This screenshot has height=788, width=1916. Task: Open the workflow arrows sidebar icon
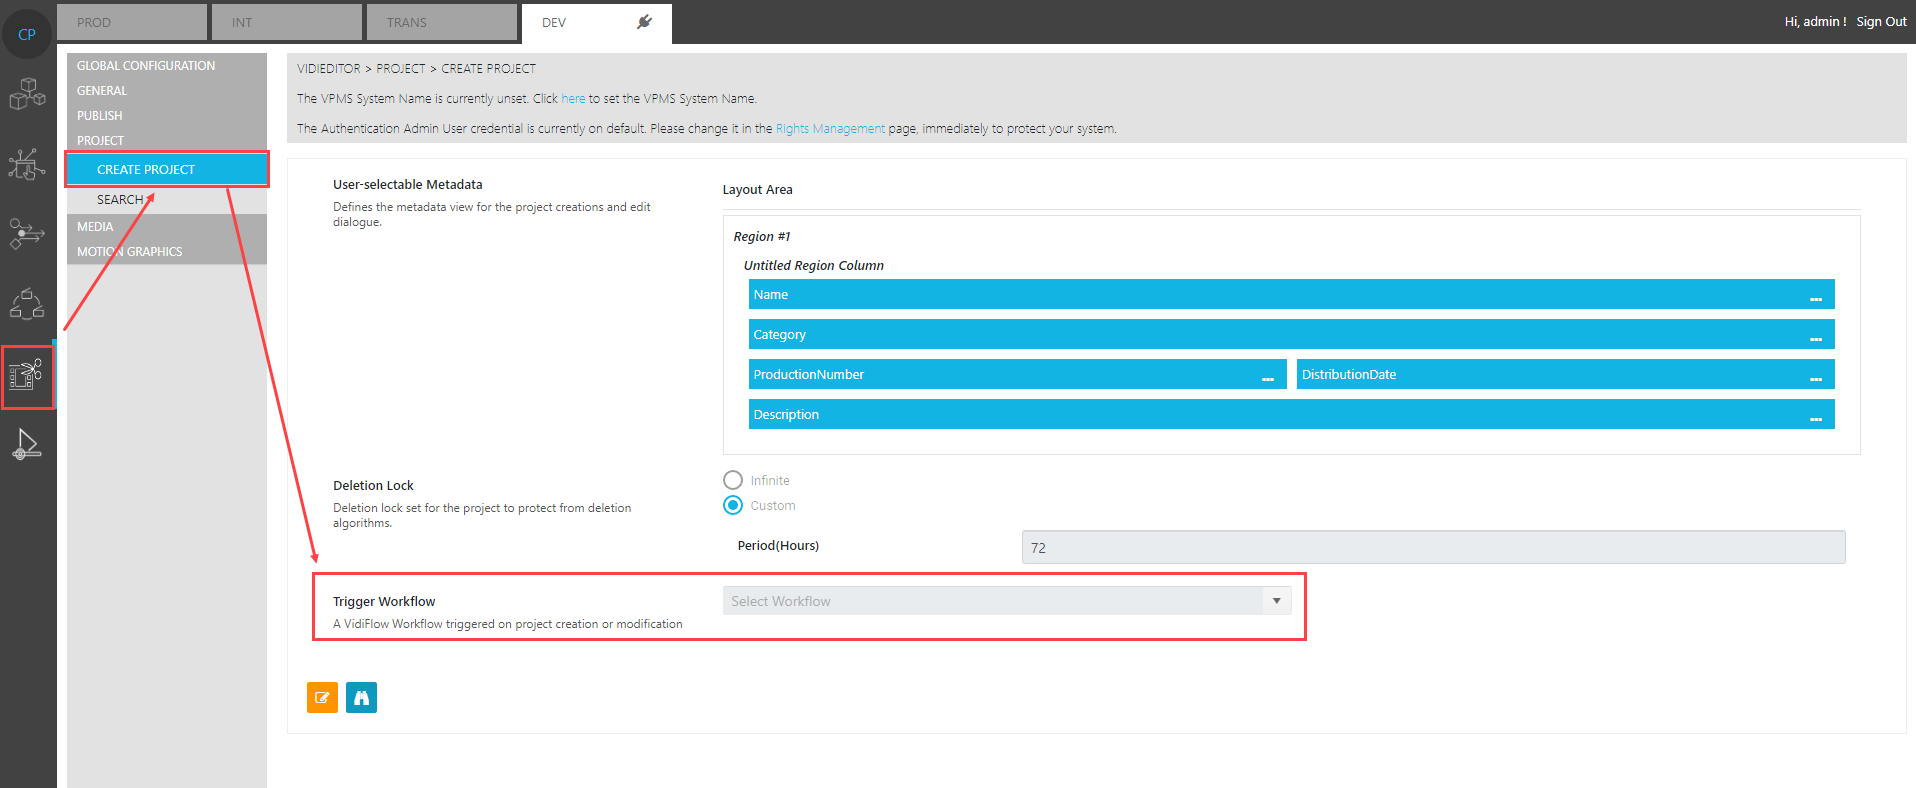pyautogui.click(x=27, y=234)
